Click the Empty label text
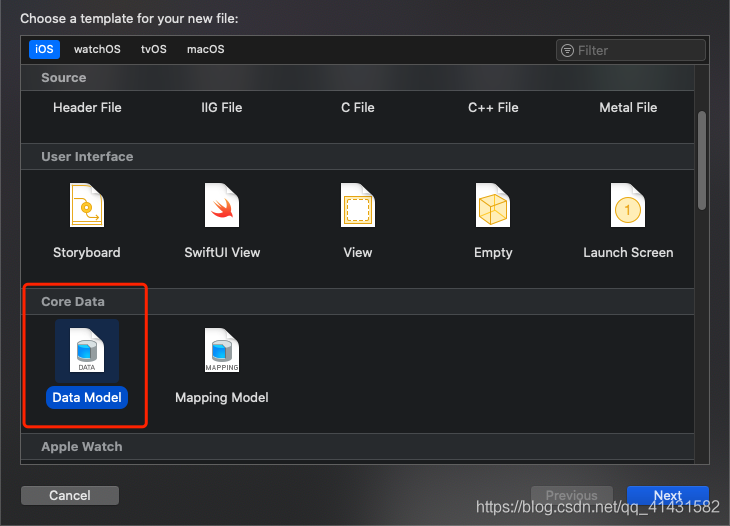Image resolution: width=730 pixels, height=526 pixels. click(x=493, y=252)
